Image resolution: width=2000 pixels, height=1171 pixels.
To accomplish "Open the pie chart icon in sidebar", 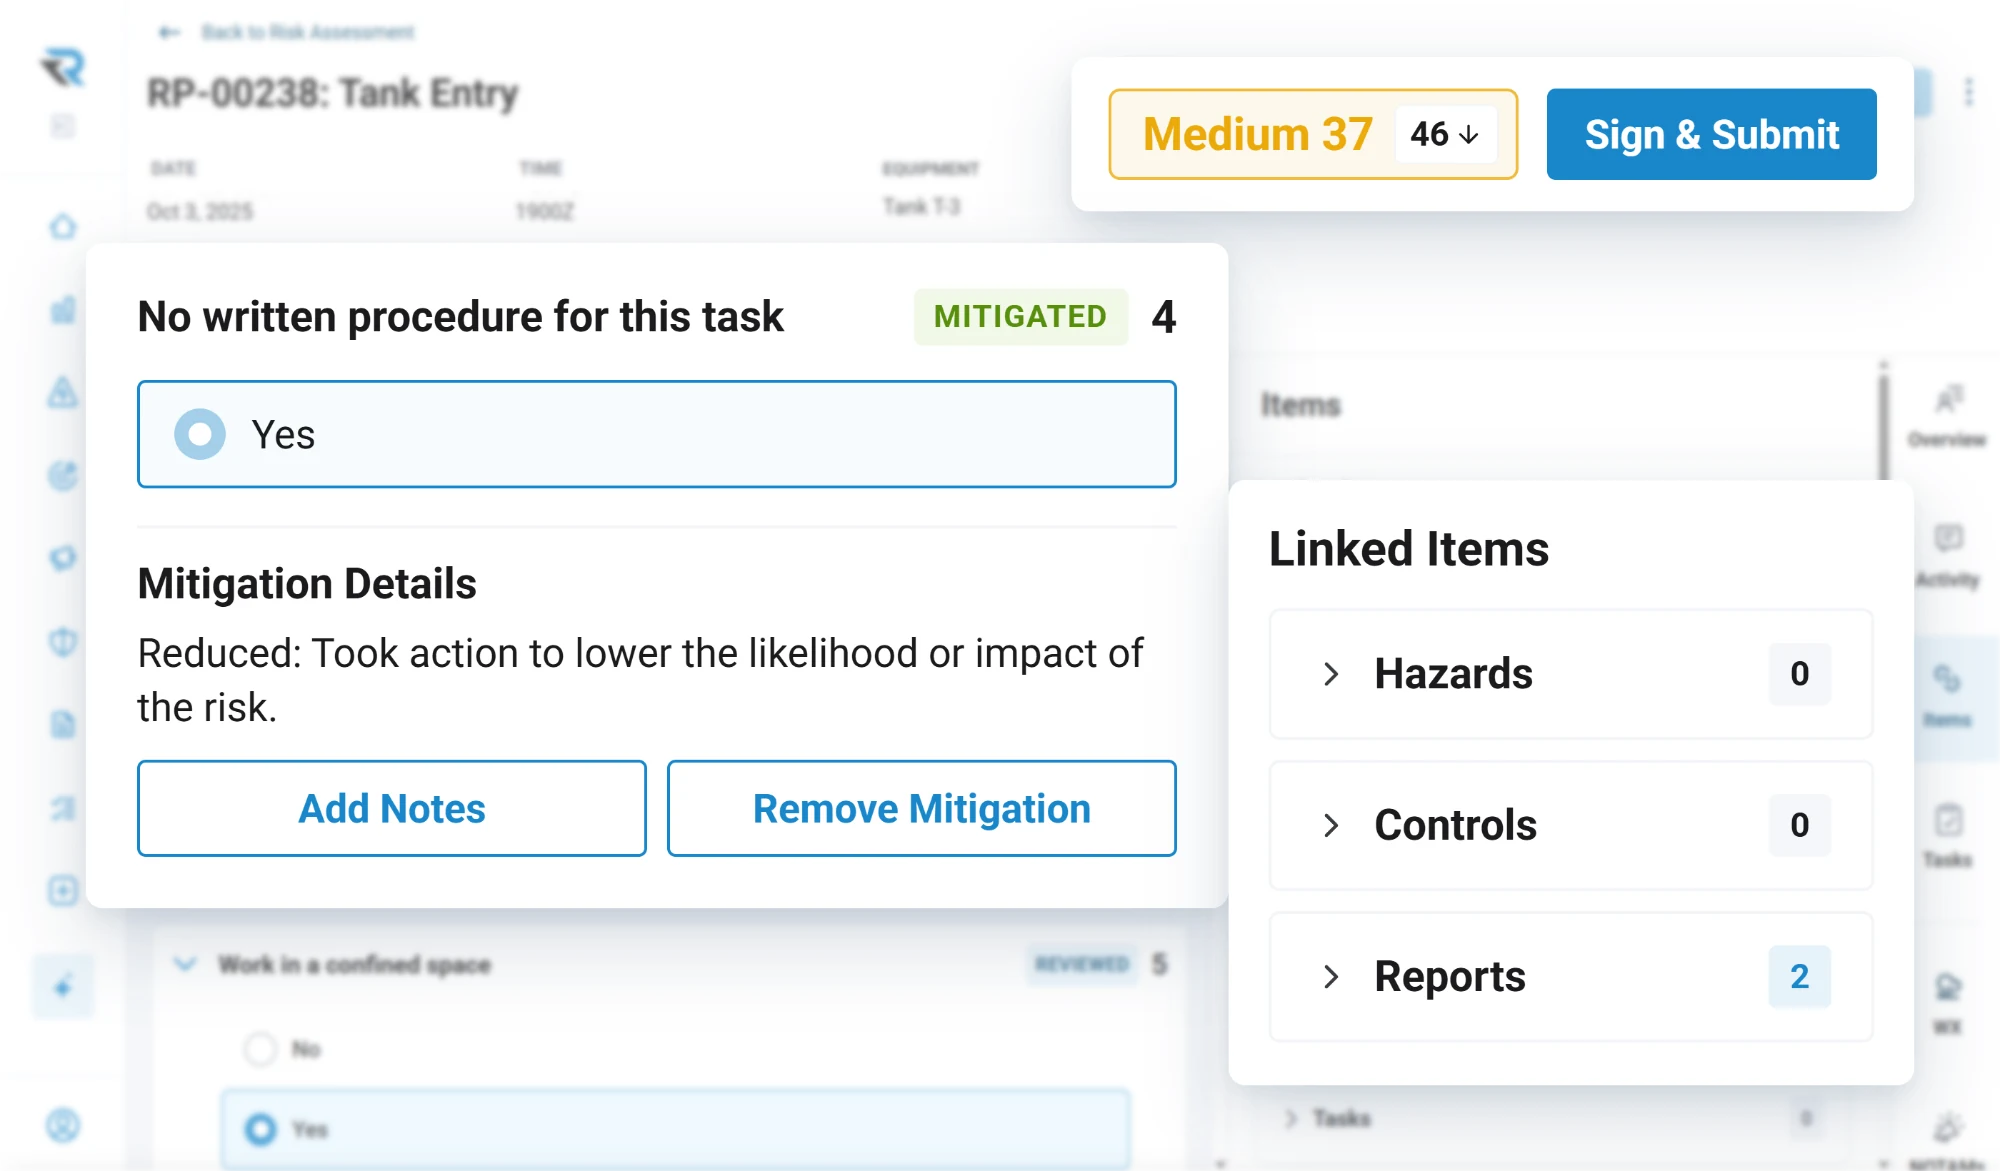I will (63, 475).
